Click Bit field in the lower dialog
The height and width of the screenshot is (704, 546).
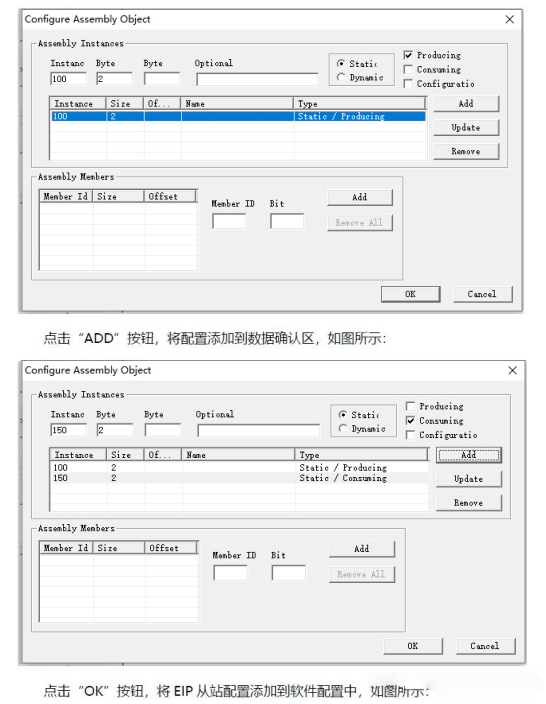[289, 572]
